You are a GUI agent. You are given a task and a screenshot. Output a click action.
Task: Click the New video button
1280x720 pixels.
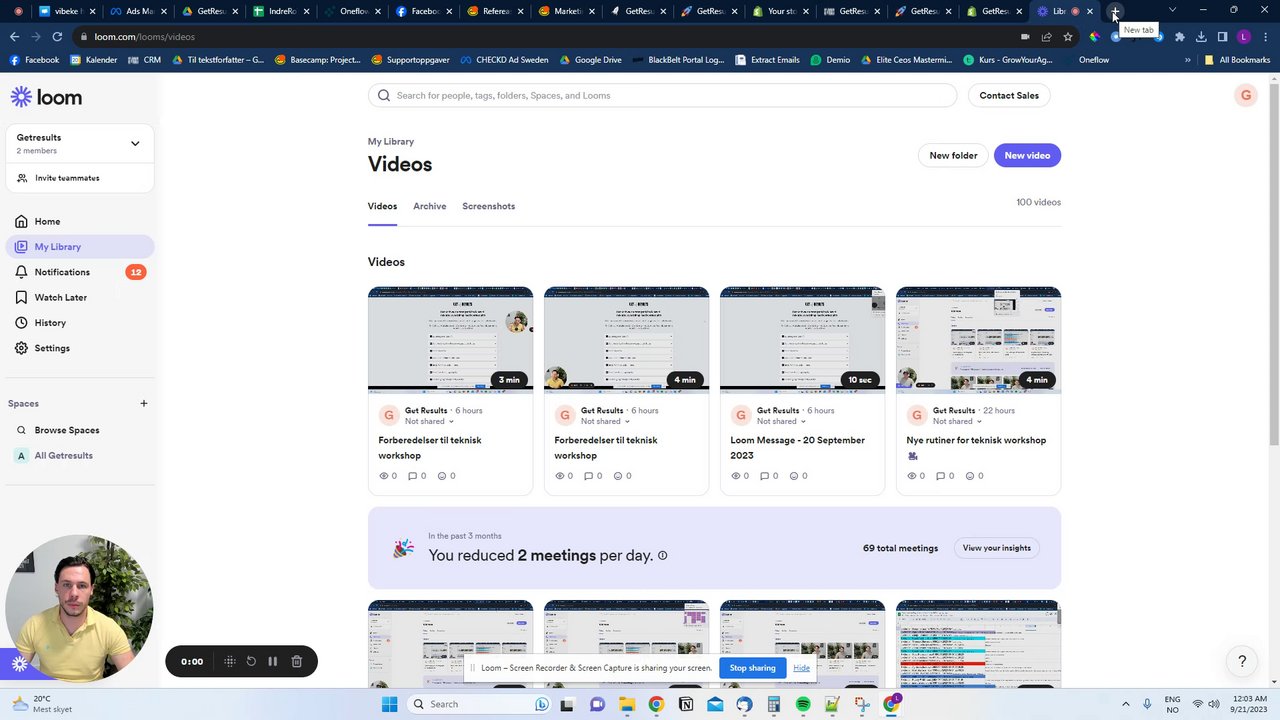tap(1027, 155)
